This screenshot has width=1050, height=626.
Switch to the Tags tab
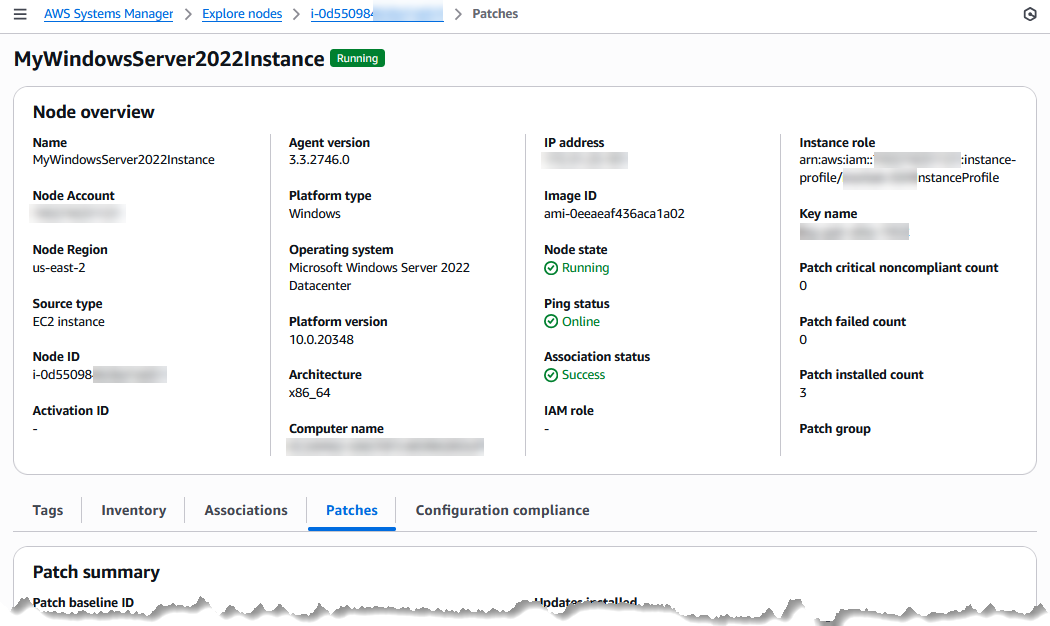pos(47,510)
